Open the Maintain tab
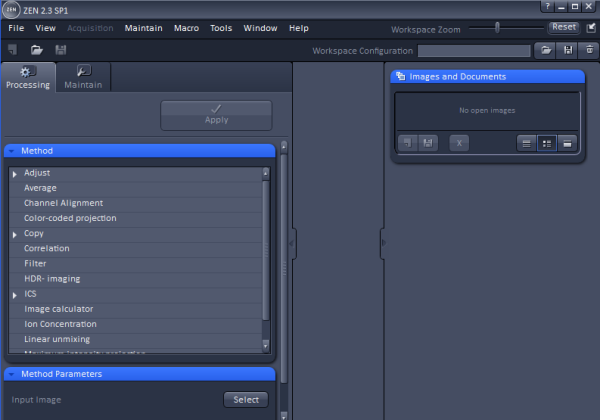 pos(83,78)
